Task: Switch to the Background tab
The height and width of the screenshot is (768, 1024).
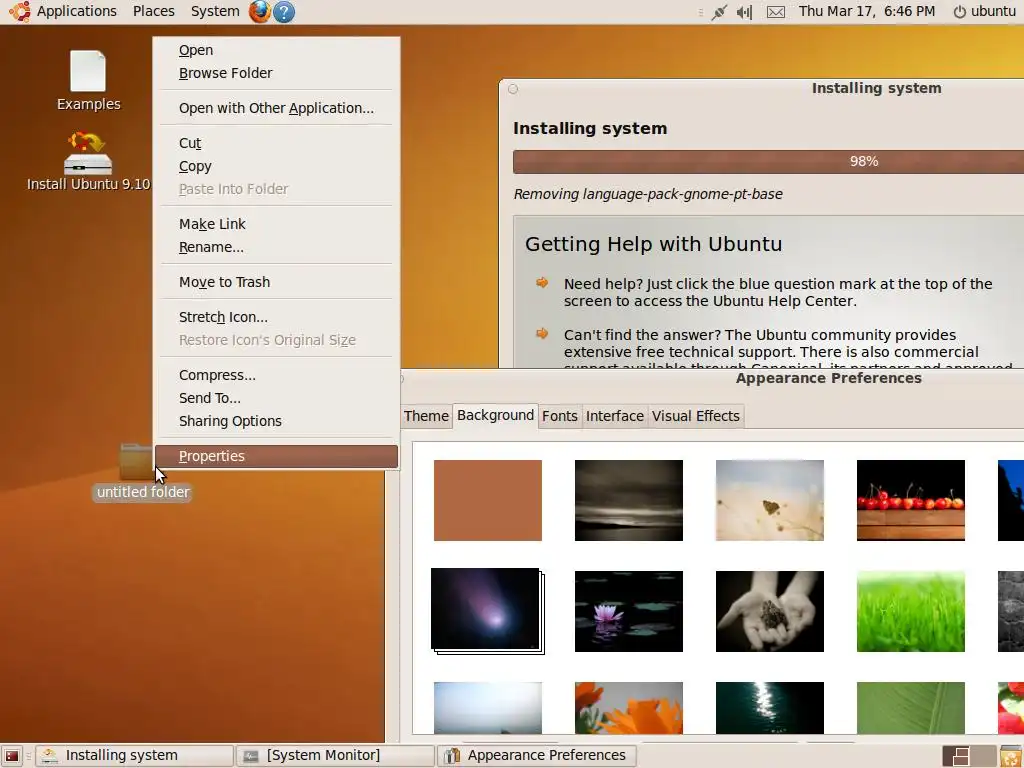Action: click(x=495, y=415)
